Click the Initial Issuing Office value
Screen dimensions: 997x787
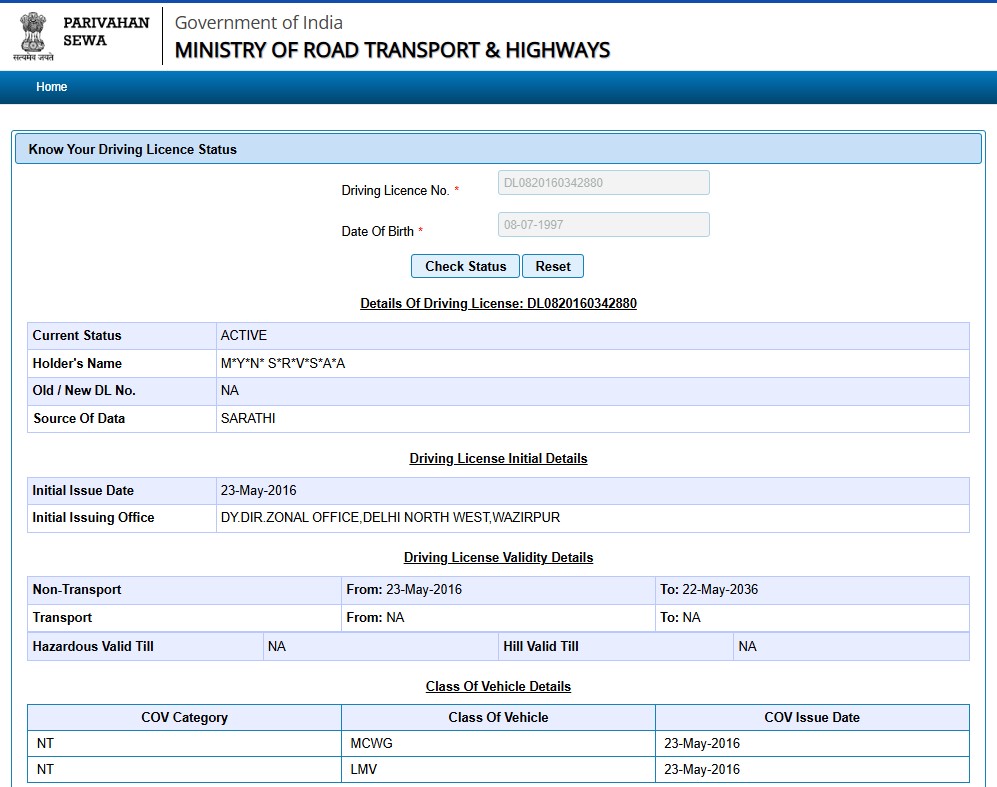(390, 518)
